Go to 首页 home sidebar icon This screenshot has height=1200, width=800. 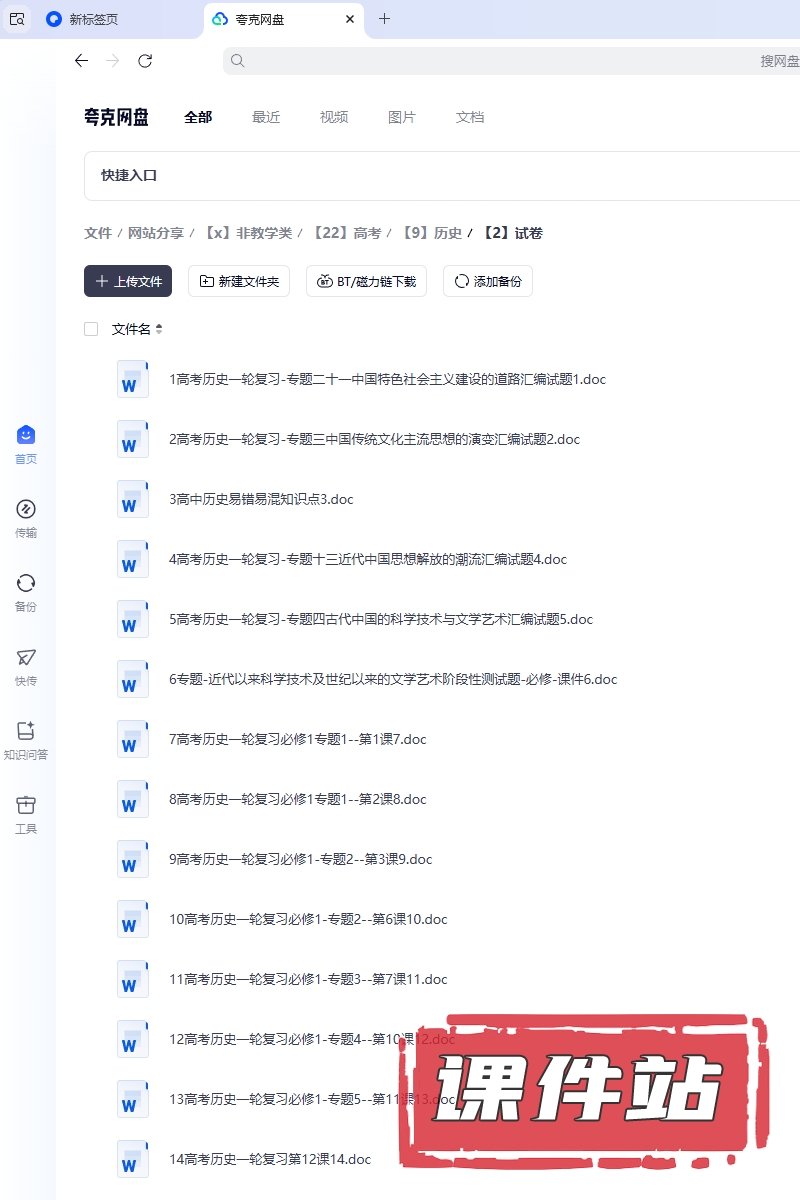coord(26,436)
